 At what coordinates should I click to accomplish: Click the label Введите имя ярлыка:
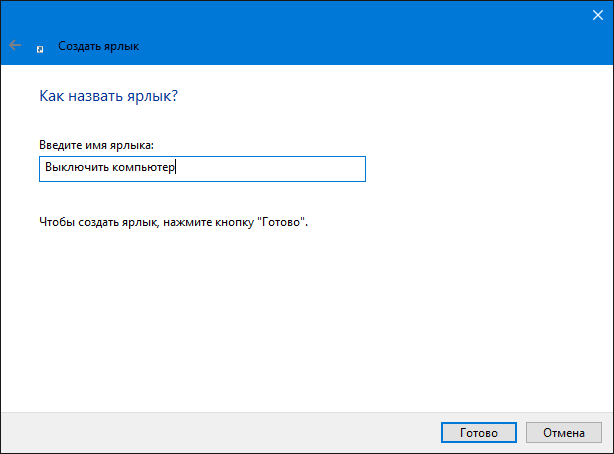pyautogui.click(x=96, y=145)
